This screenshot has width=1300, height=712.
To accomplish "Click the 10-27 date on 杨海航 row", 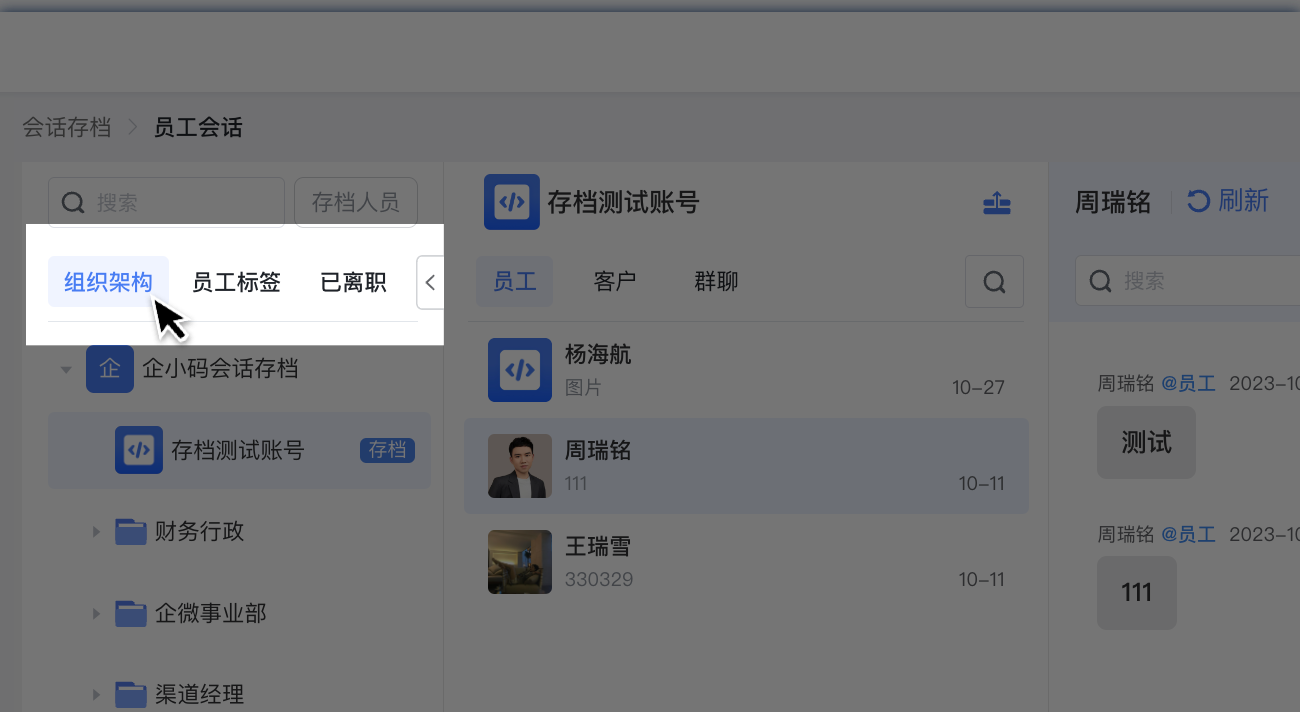I will [978, 387].
